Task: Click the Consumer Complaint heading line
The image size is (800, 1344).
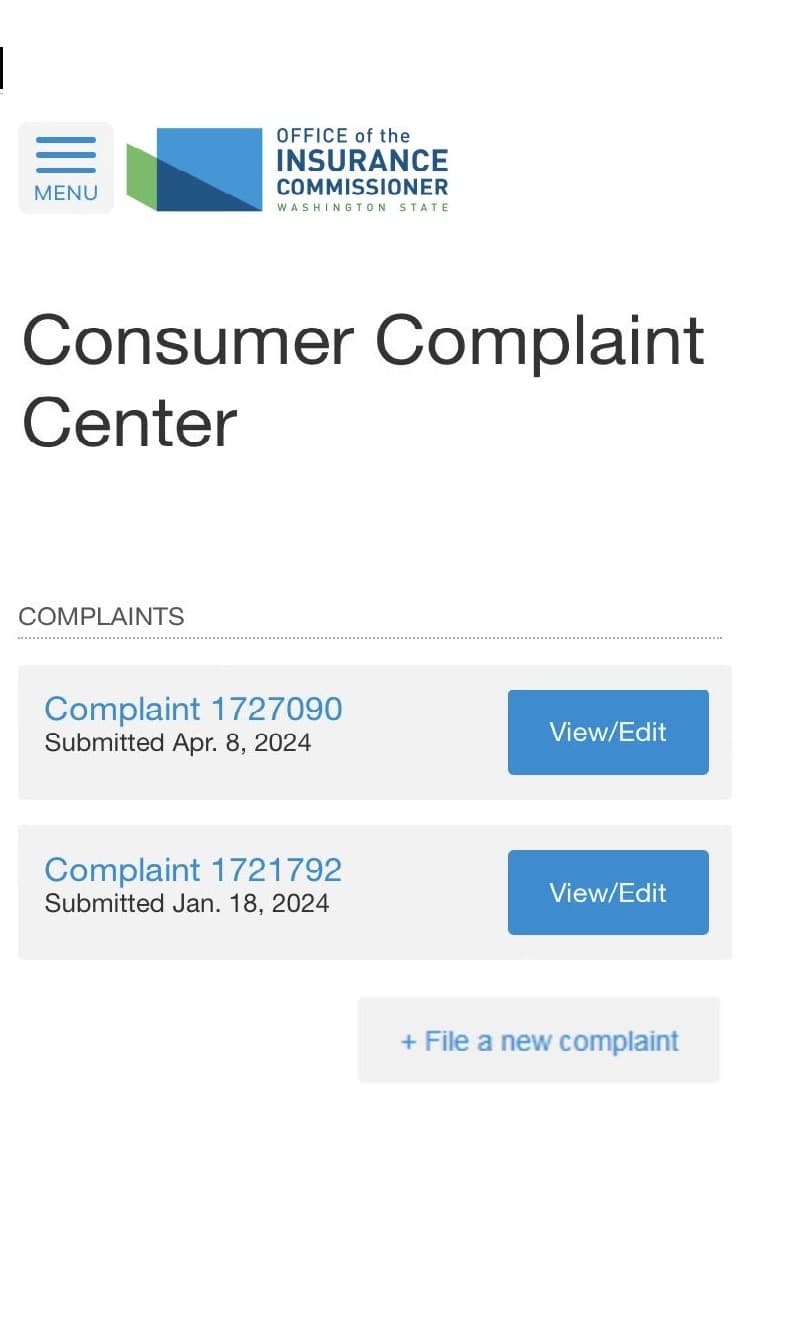Action: [363, 341]
